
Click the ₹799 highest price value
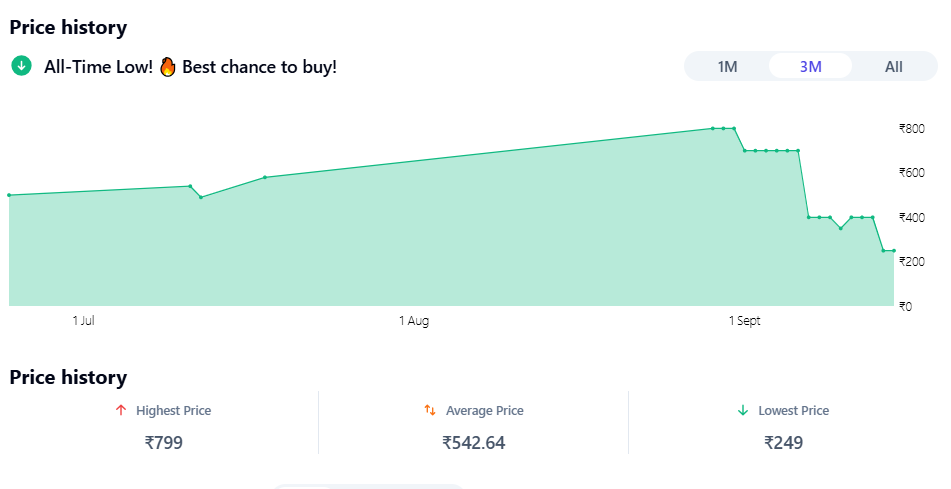coord(164,442)
